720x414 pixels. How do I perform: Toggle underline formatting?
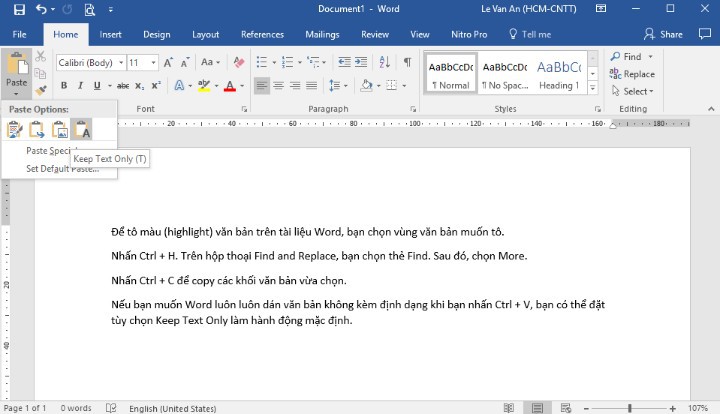point(97,85)
